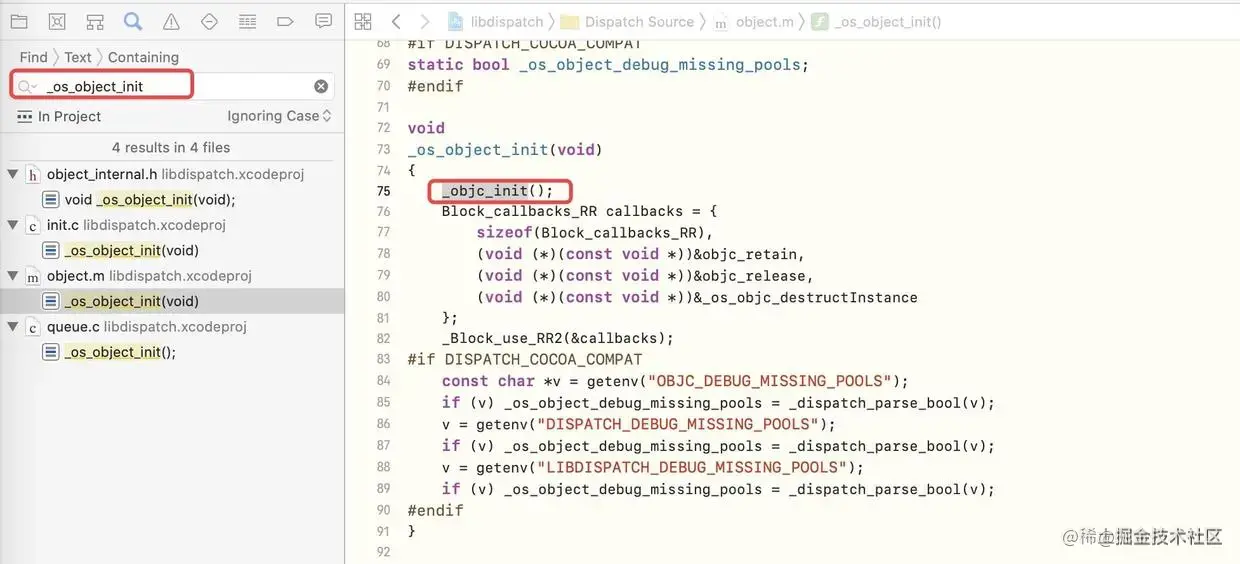1240x564 pixels.
Task: Open result 'void _os_object_init(void);'
Action: click(172, 199)
